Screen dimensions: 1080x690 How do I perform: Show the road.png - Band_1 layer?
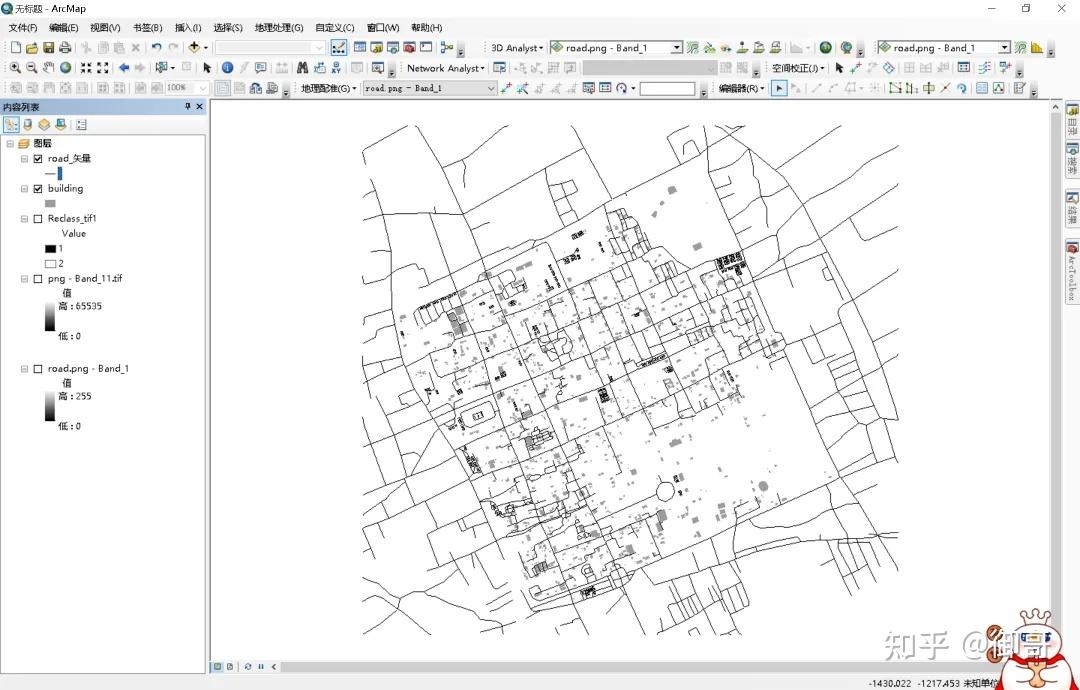point(38,369)
